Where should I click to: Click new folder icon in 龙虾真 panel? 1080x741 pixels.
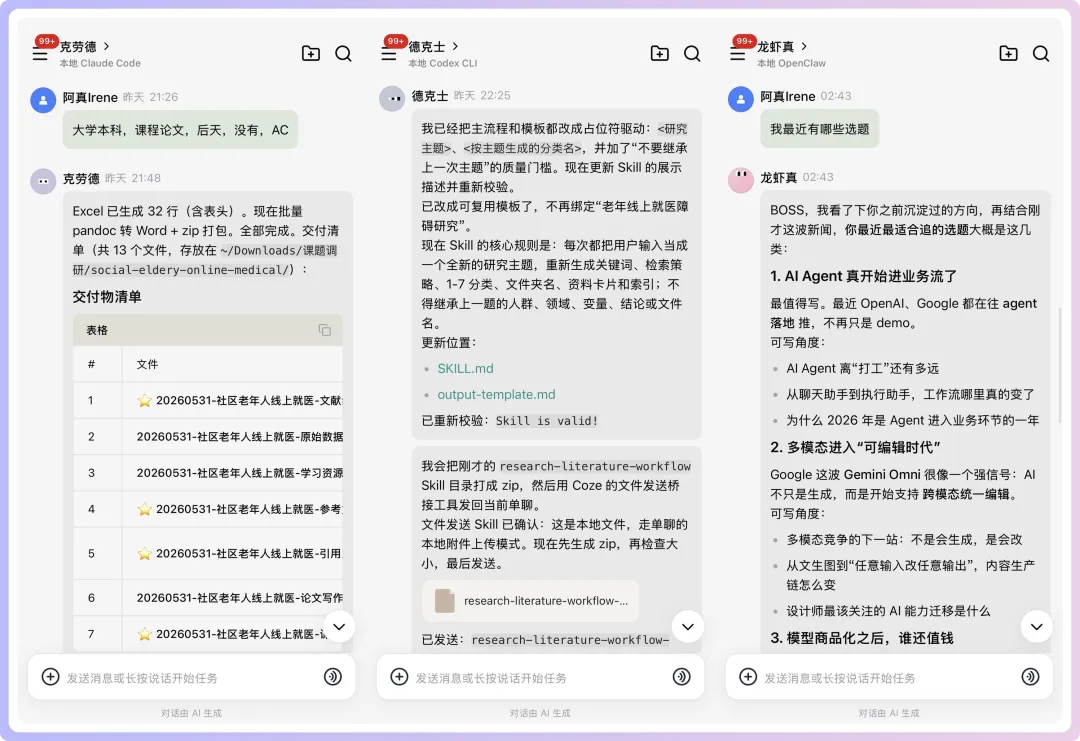pyautogui.click(x=1008, y=53)
